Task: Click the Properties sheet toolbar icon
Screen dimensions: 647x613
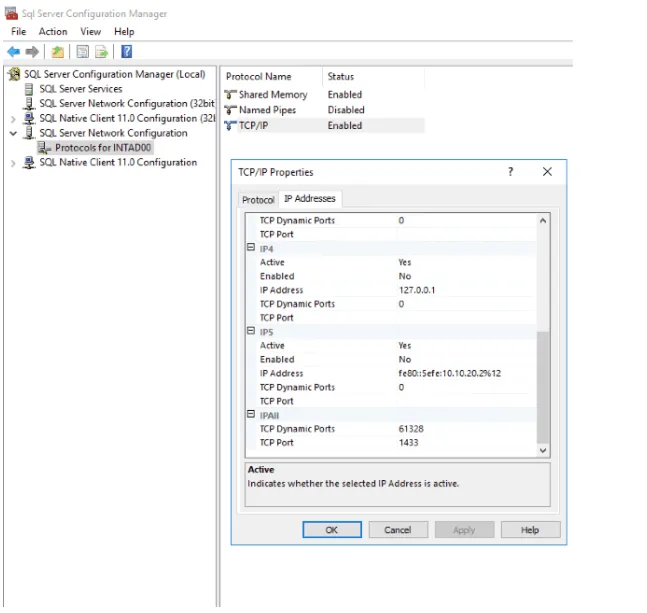Action: 83,52
